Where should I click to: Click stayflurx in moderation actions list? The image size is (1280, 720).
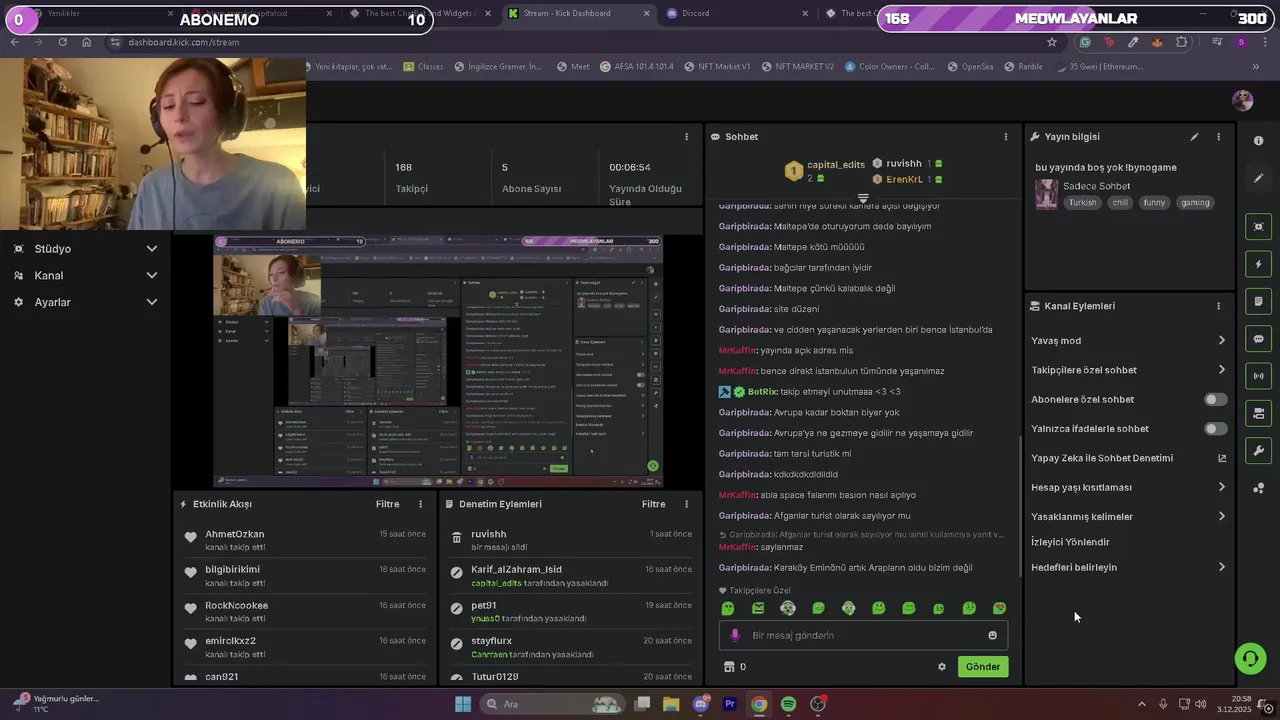491,641
